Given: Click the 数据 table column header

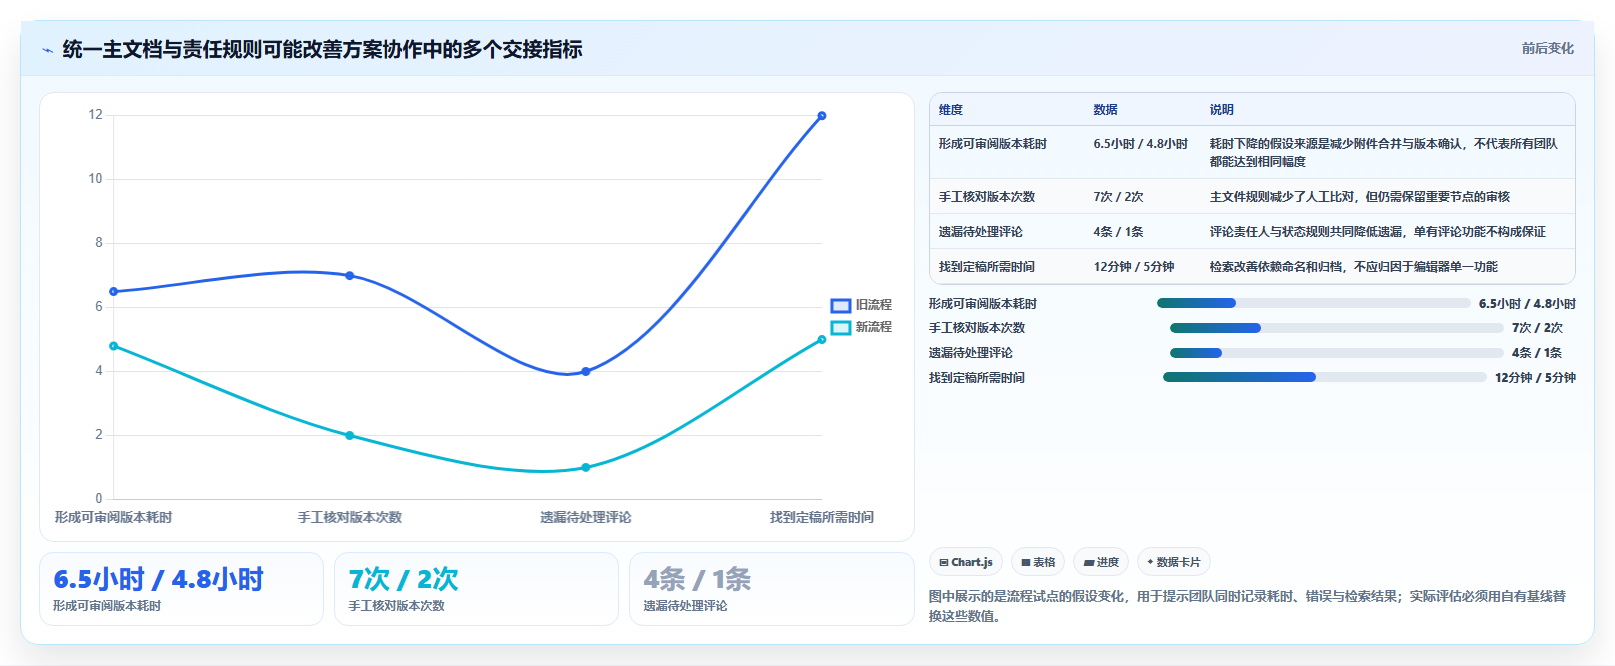Looking at the screenshot, I should pos(1105,110).
